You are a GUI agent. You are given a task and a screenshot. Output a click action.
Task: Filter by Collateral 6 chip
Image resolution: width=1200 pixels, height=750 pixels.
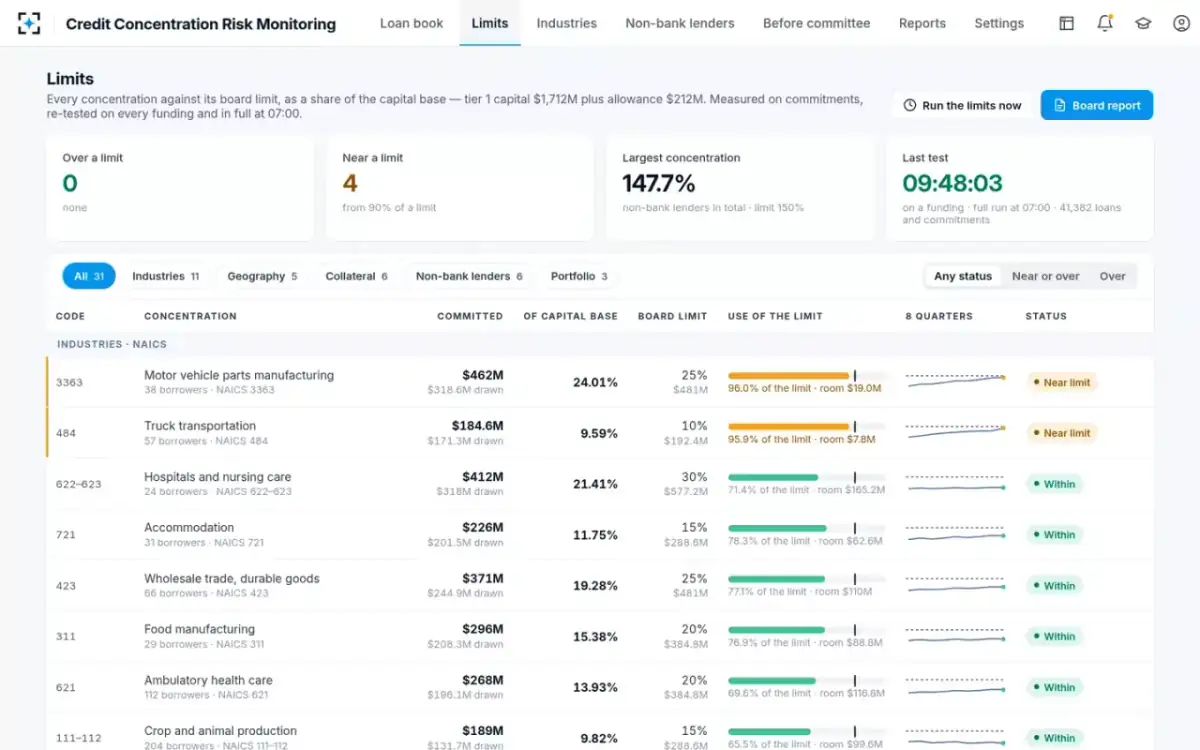[x=356, y=276]
